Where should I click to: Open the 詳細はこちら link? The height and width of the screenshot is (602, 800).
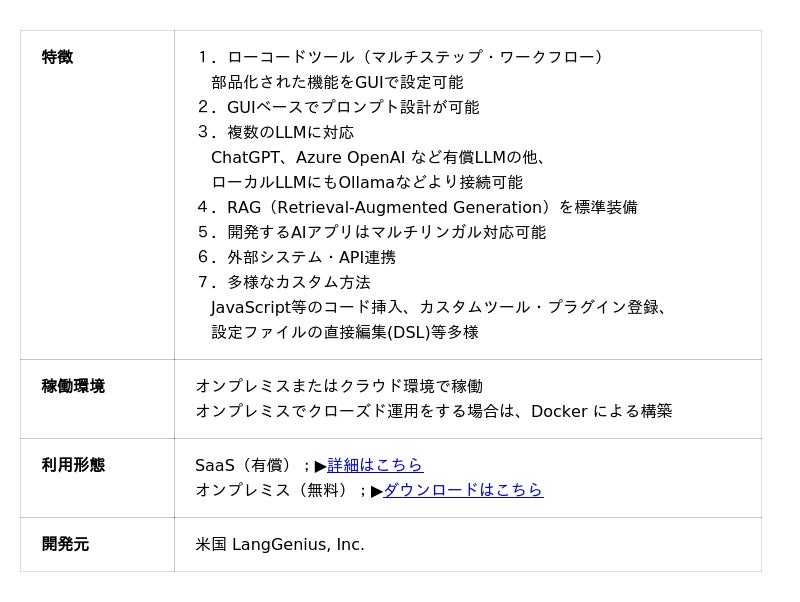pyautogui.click(x=375, y=465)
